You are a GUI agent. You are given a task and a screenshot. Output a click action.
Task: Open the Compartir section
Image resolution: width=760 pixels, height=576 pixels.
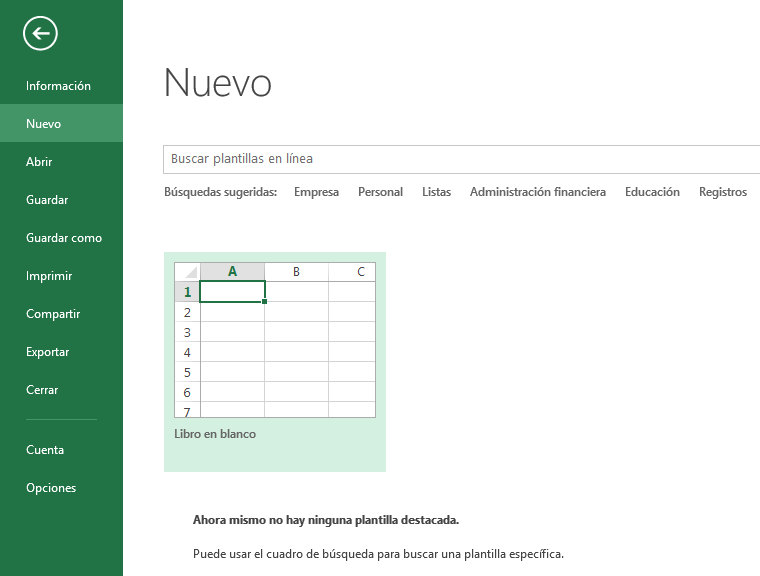click(x=53, y=314)
